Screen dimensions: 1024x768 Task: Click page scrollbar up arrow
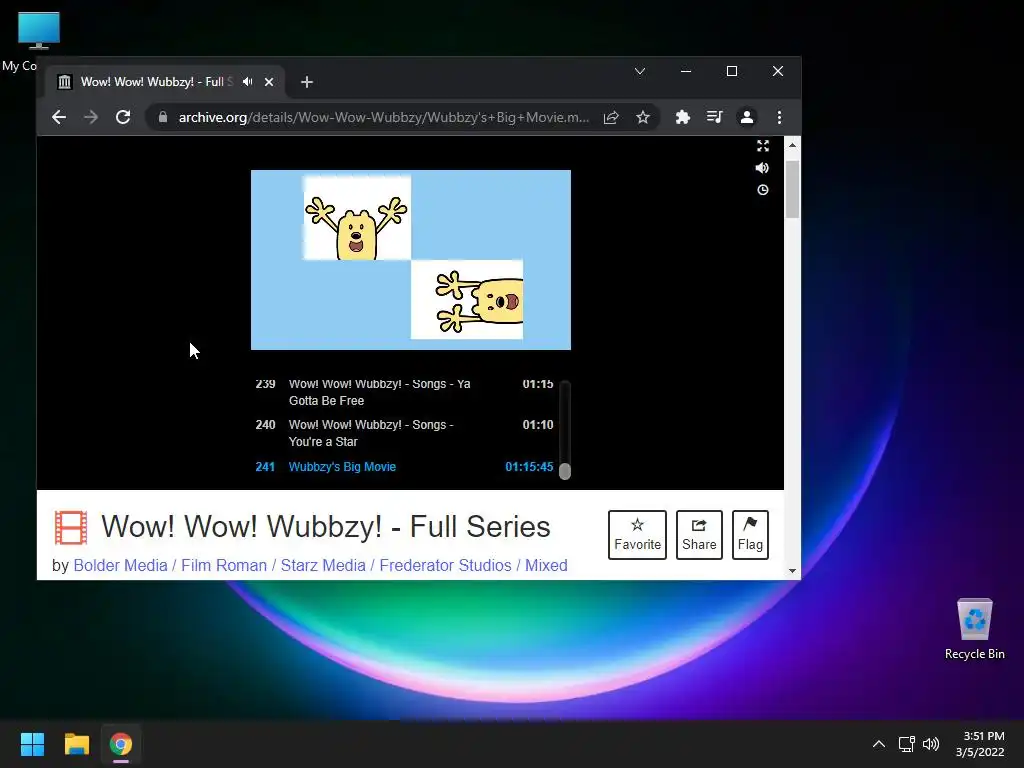(x=792, y=145)
